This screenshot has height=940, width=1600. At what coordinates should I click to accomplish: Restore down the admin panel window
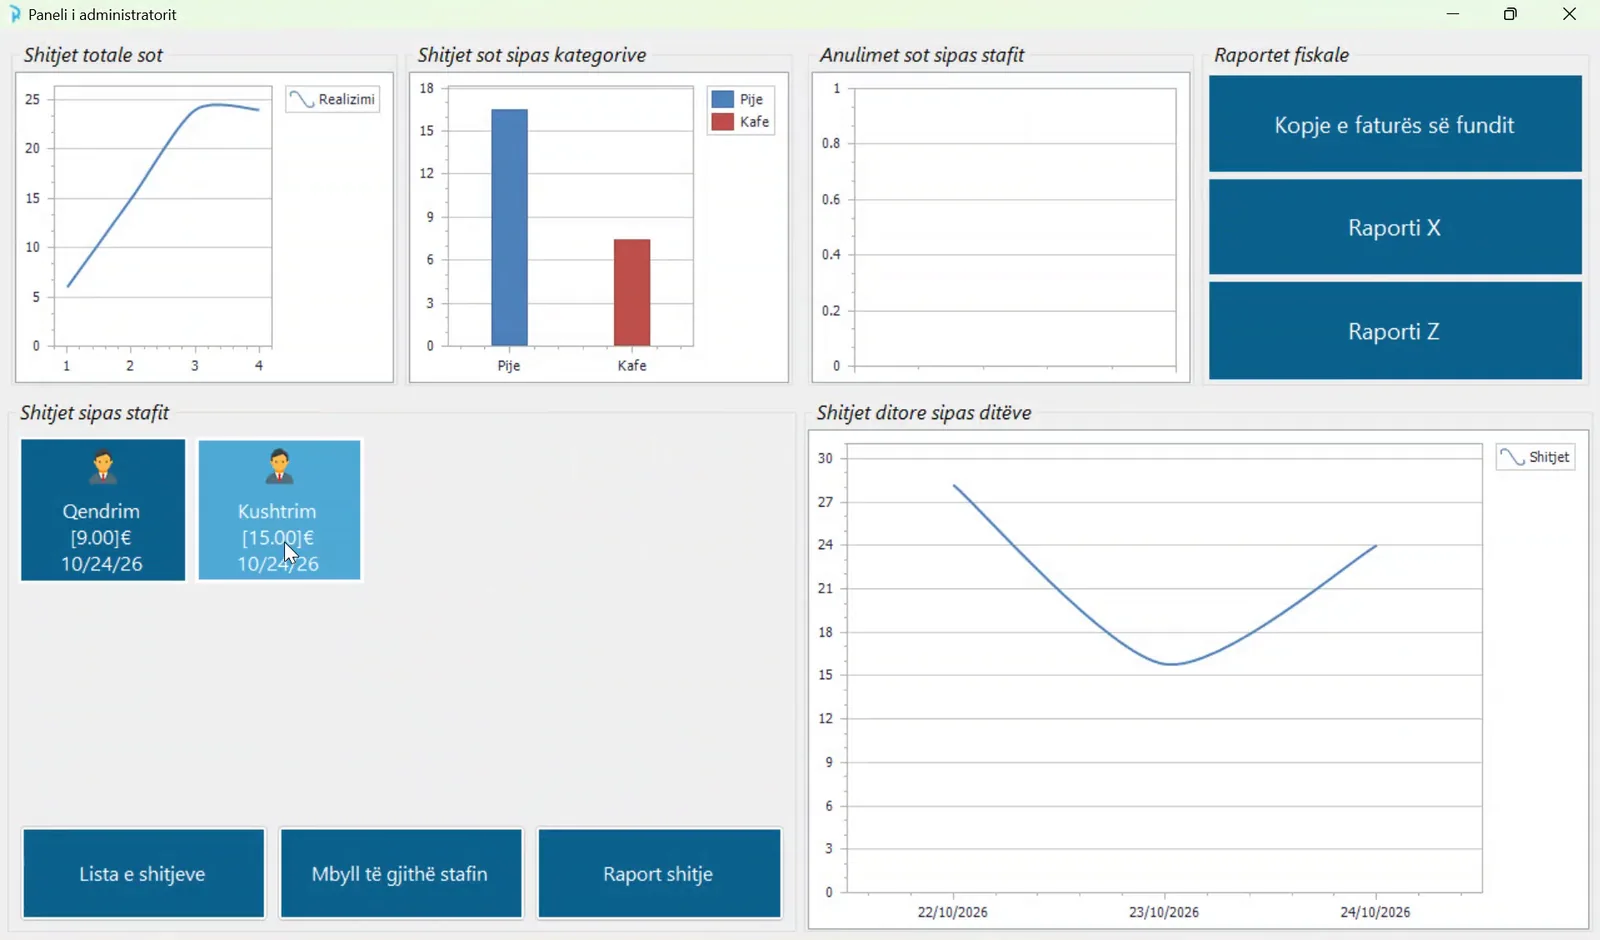tap(1511, 14)
